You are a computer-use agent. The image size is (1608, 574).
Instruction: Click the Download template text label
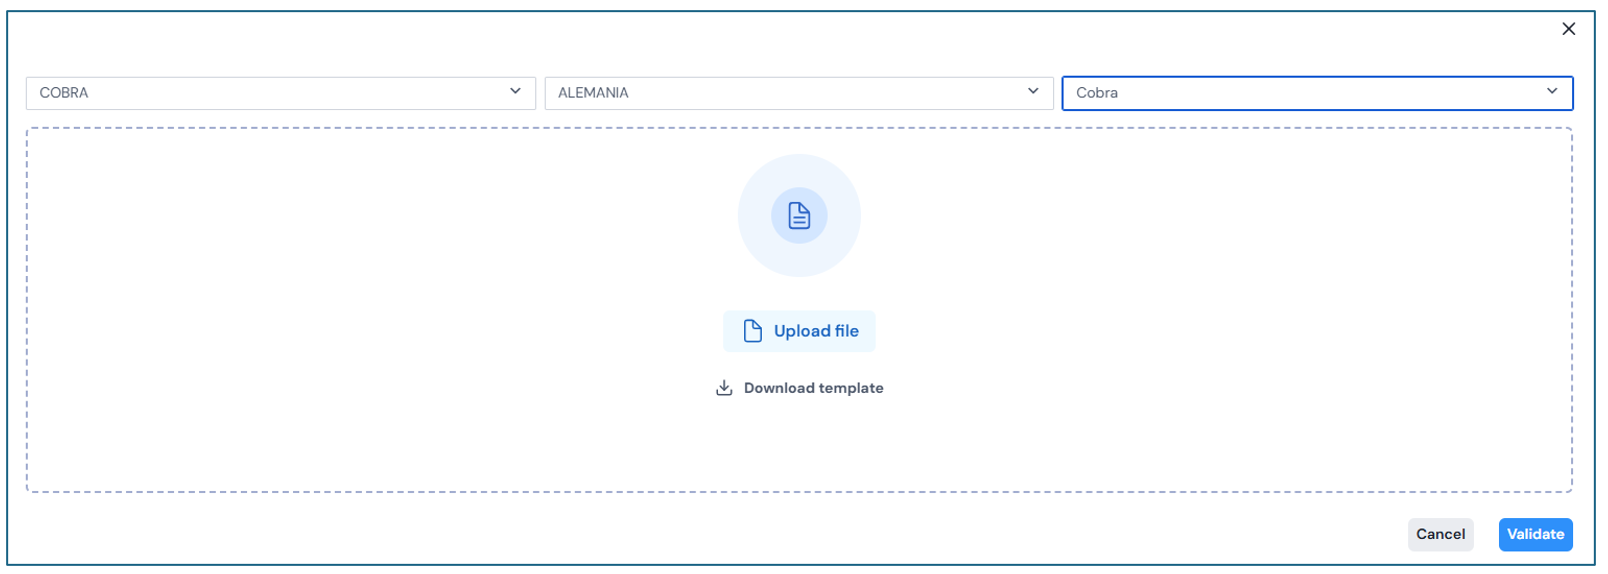(x=813, y=388)
